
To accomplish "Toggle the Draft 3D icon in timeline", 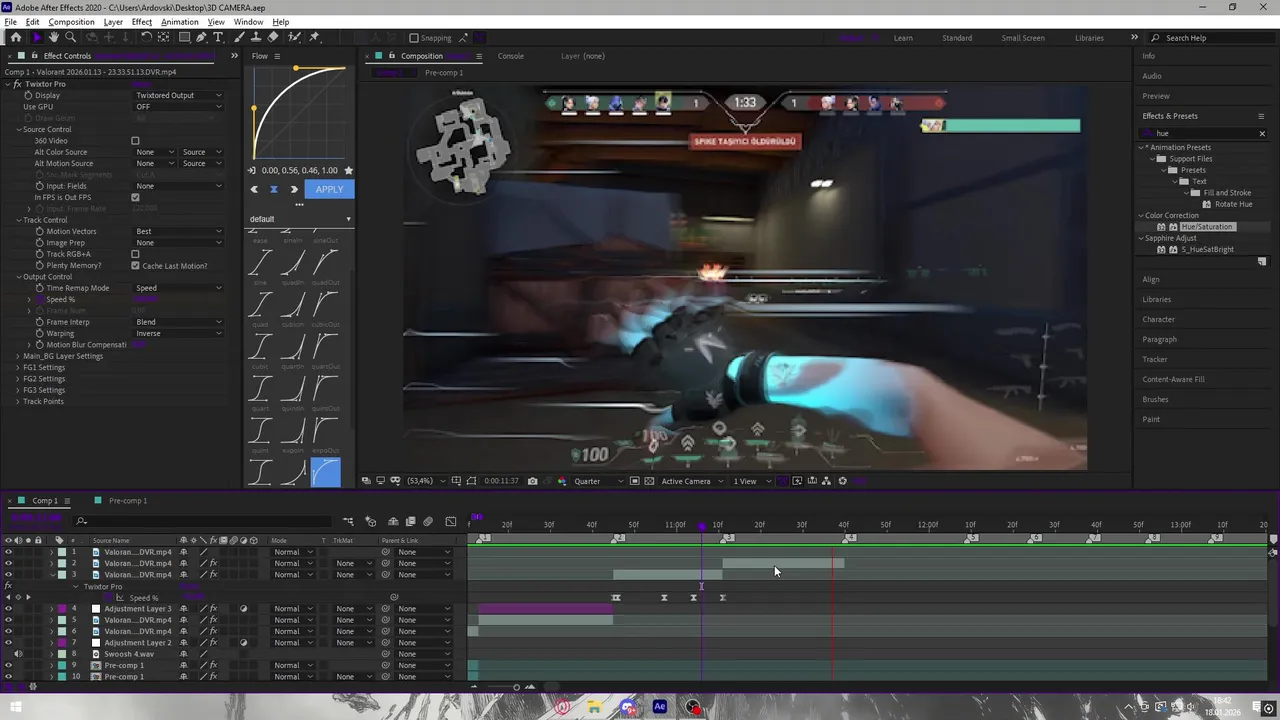I will point(370,521).
